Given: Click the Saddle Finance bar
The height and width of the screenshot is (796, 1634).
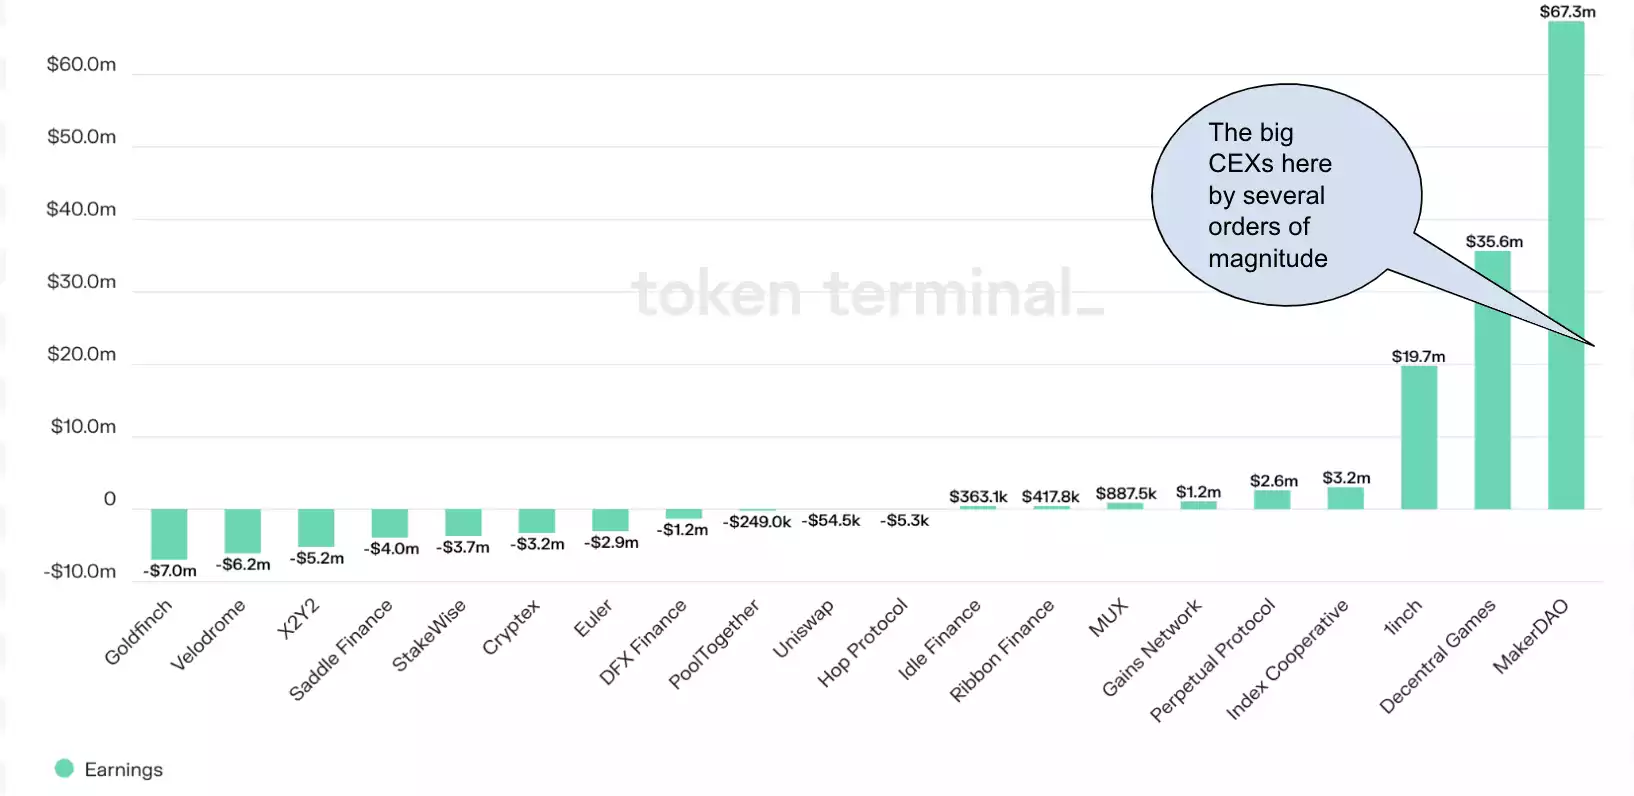Looking at the screenshot, I should click(x=389, y=523).
